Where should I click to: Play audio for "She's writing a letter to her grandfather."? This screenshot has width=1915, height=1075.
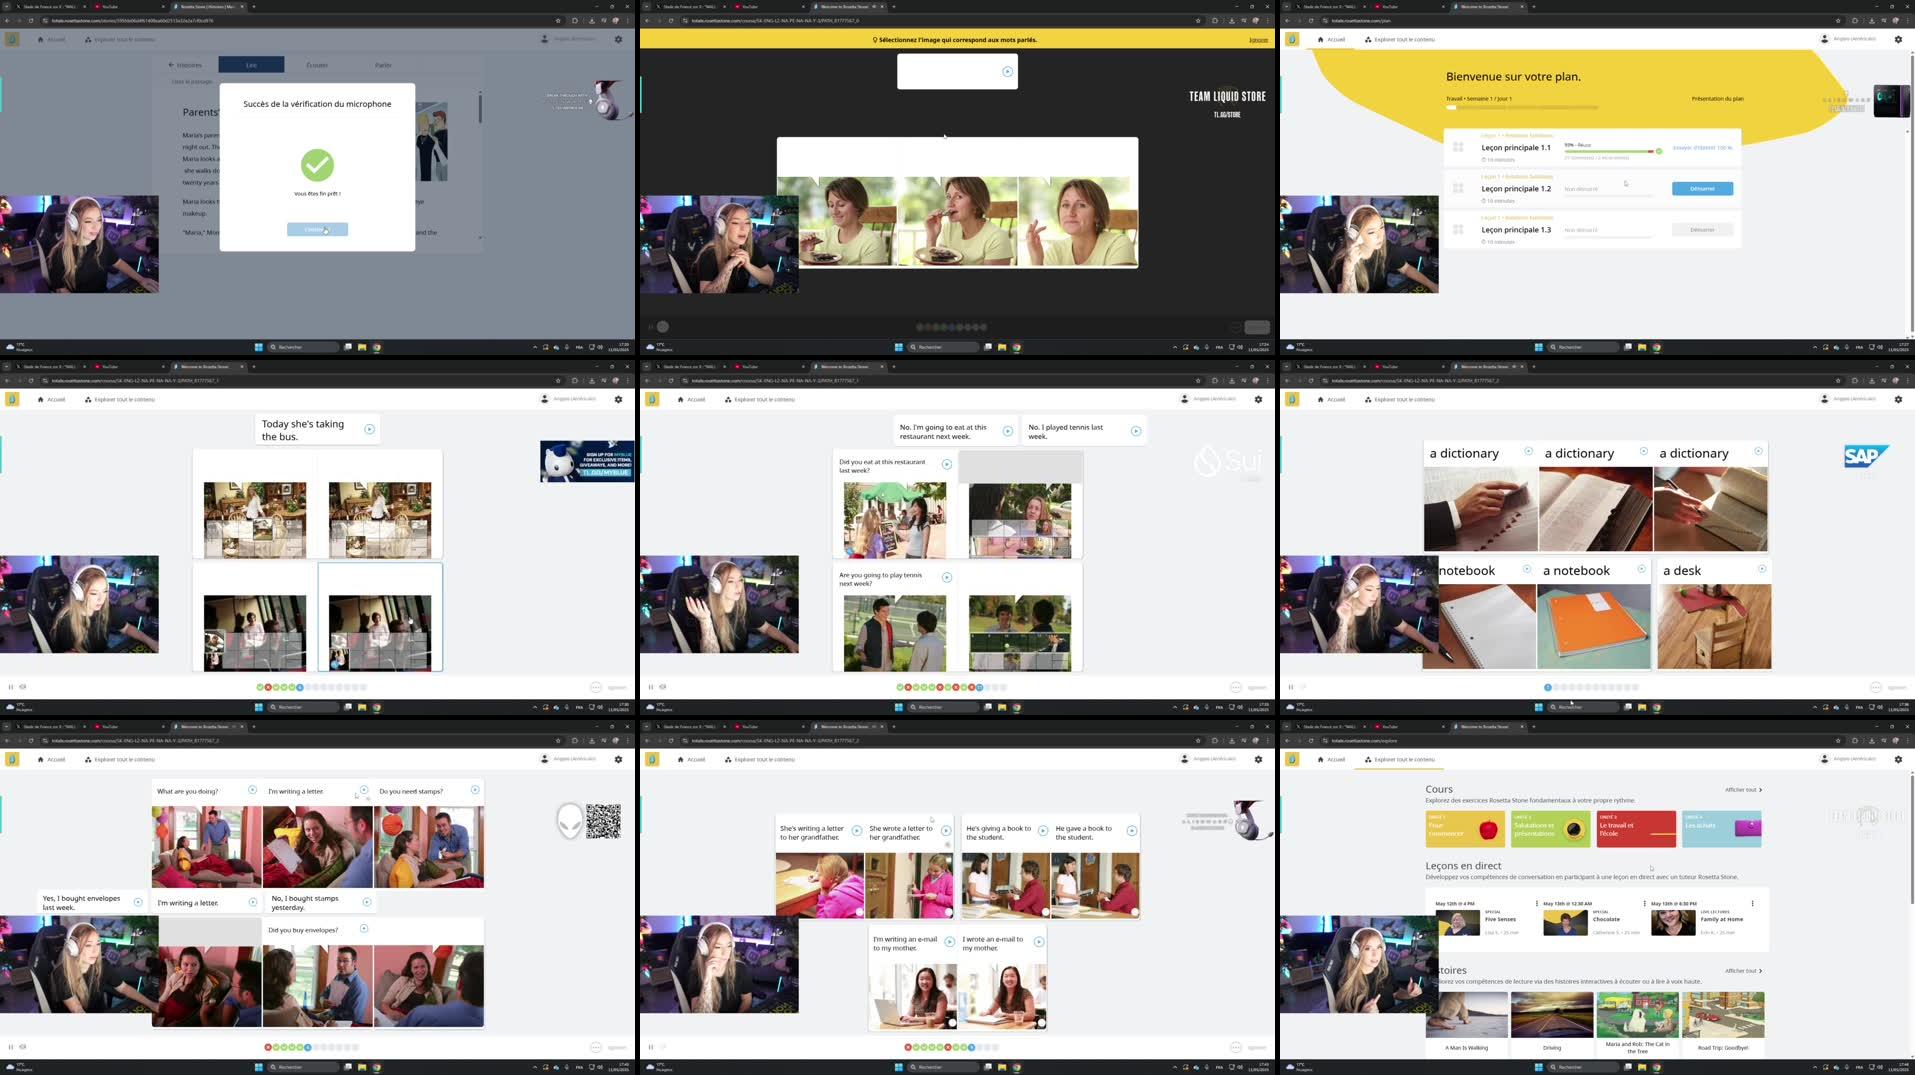[857, 831]
